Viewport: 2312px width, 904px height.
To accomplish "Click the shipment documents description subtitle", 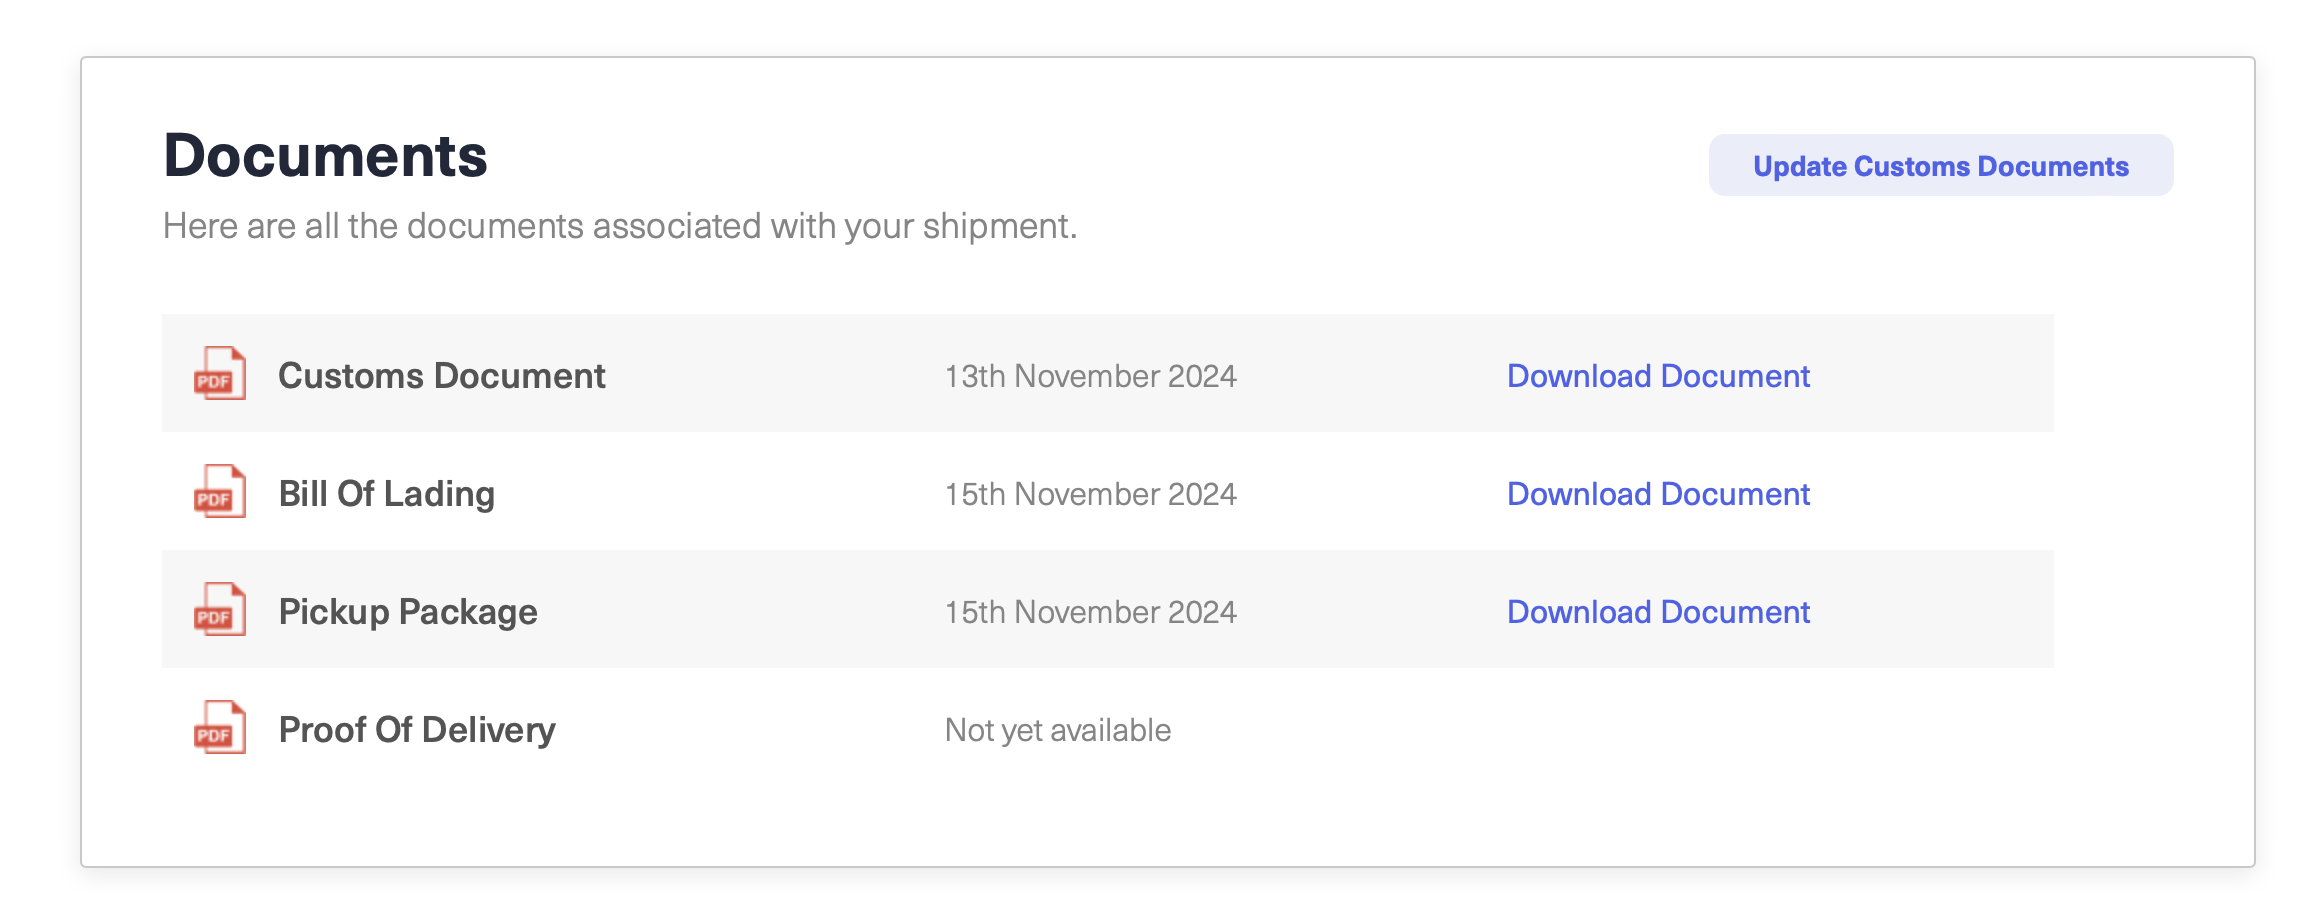I will (619, 226).
